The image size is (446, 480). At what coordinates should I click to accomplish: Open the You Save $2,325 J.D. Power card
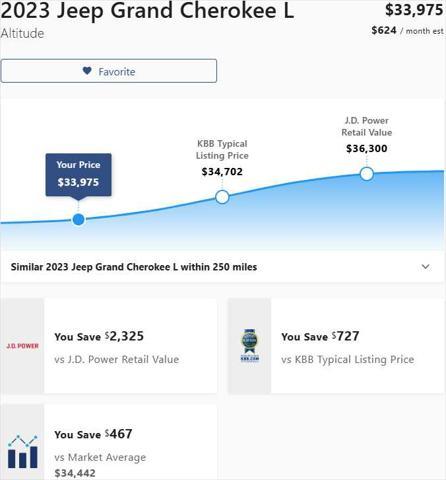109,346
